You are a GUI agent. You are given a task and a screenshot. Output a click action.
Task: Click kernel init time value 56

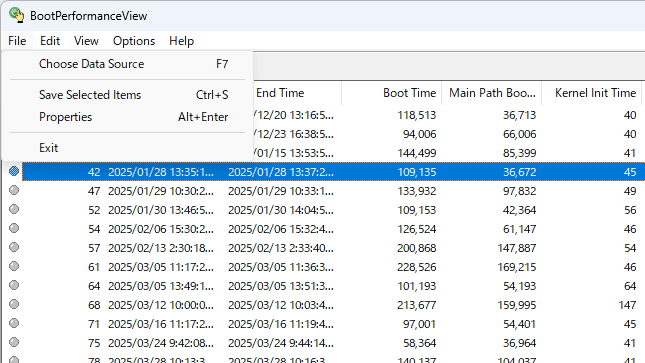click(630, 210)
